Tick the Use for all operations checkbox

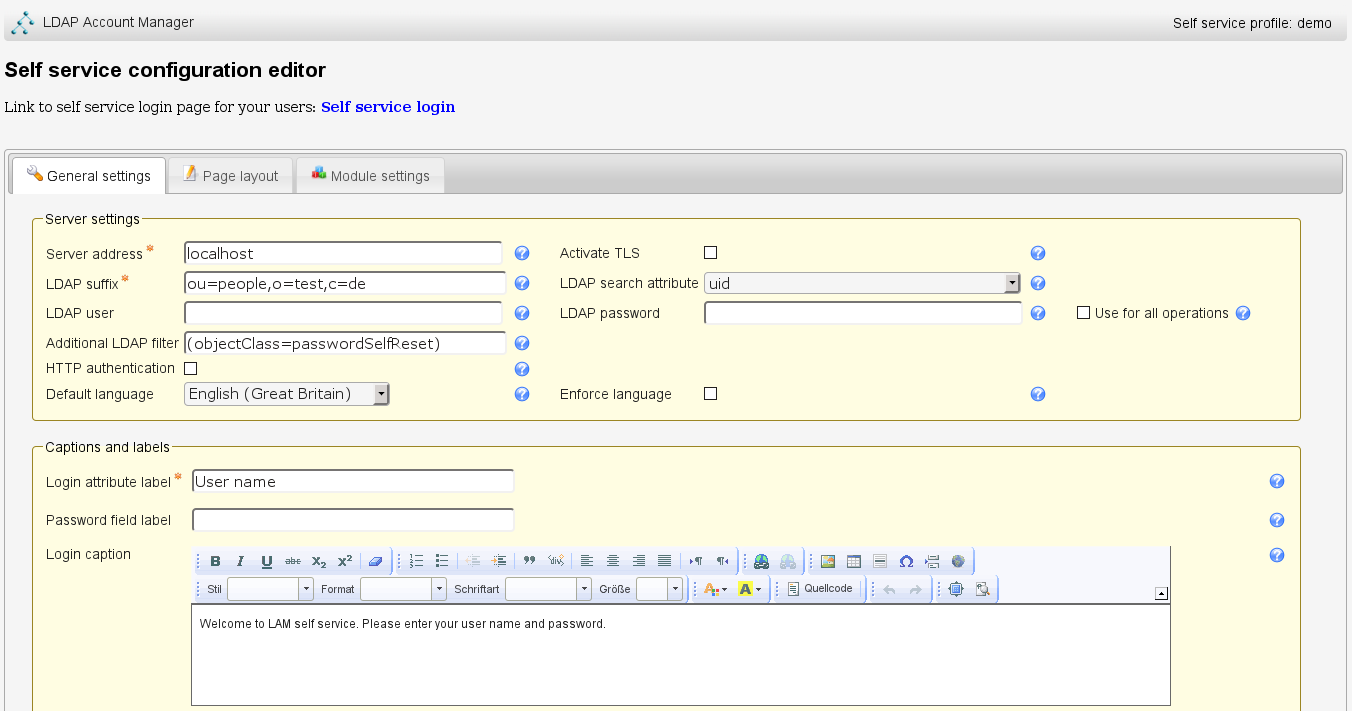tap(1083, 313)
